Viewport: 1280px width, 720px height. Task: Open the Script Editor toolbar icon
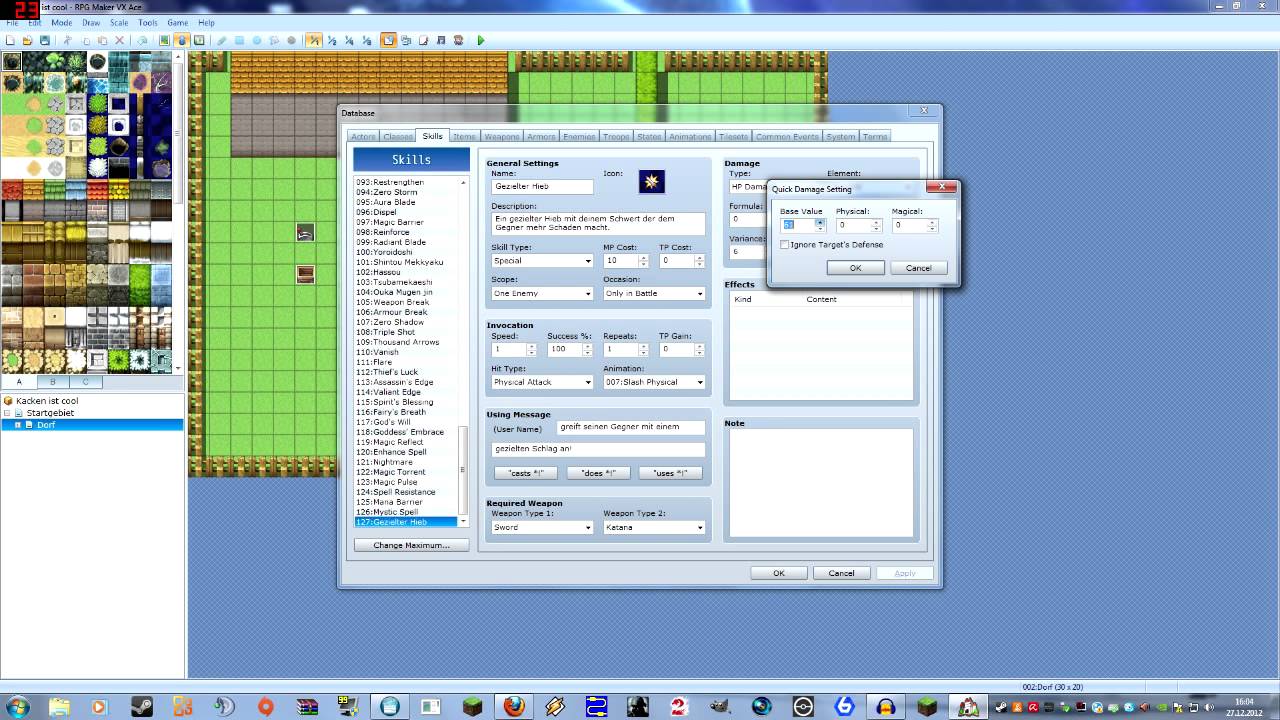pyautogui.click(x=424, y=40)
